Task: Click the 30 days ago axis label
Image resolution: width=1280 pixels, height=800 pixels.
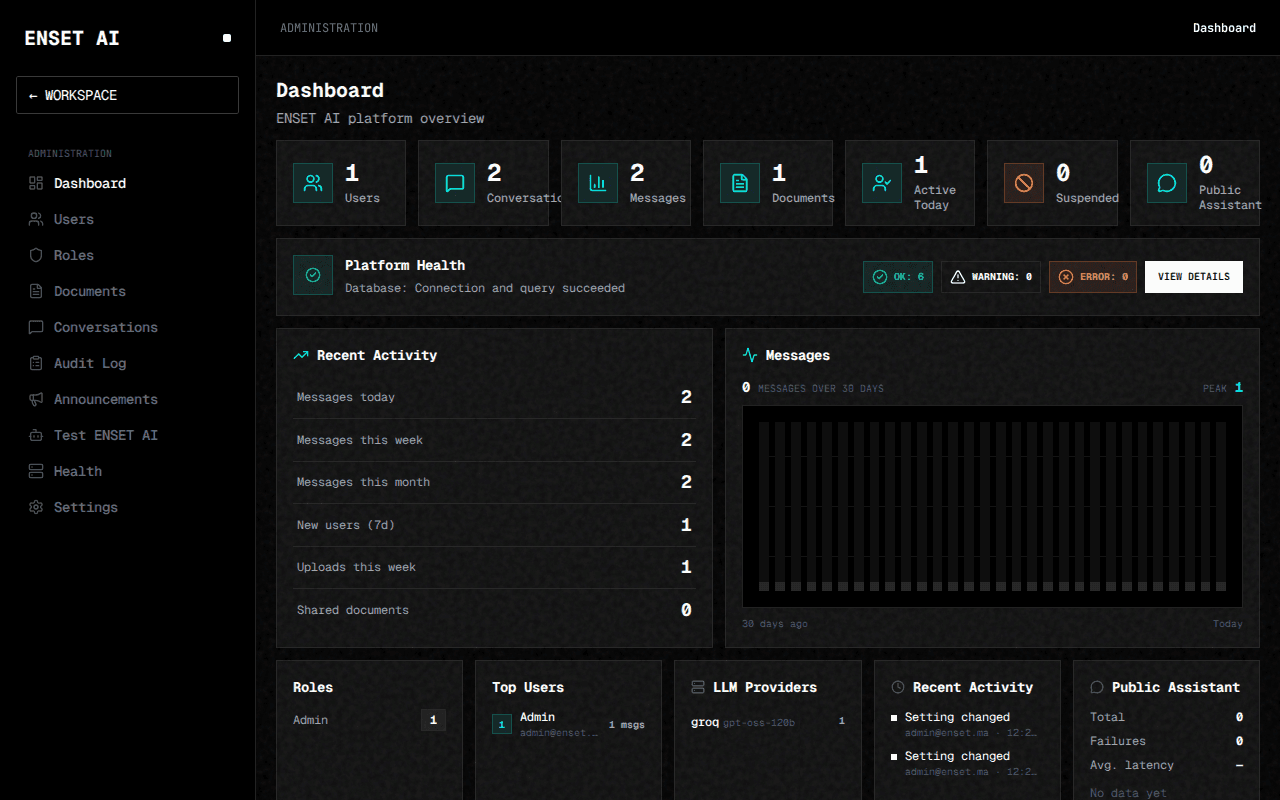Action: [x=775, y=624]
